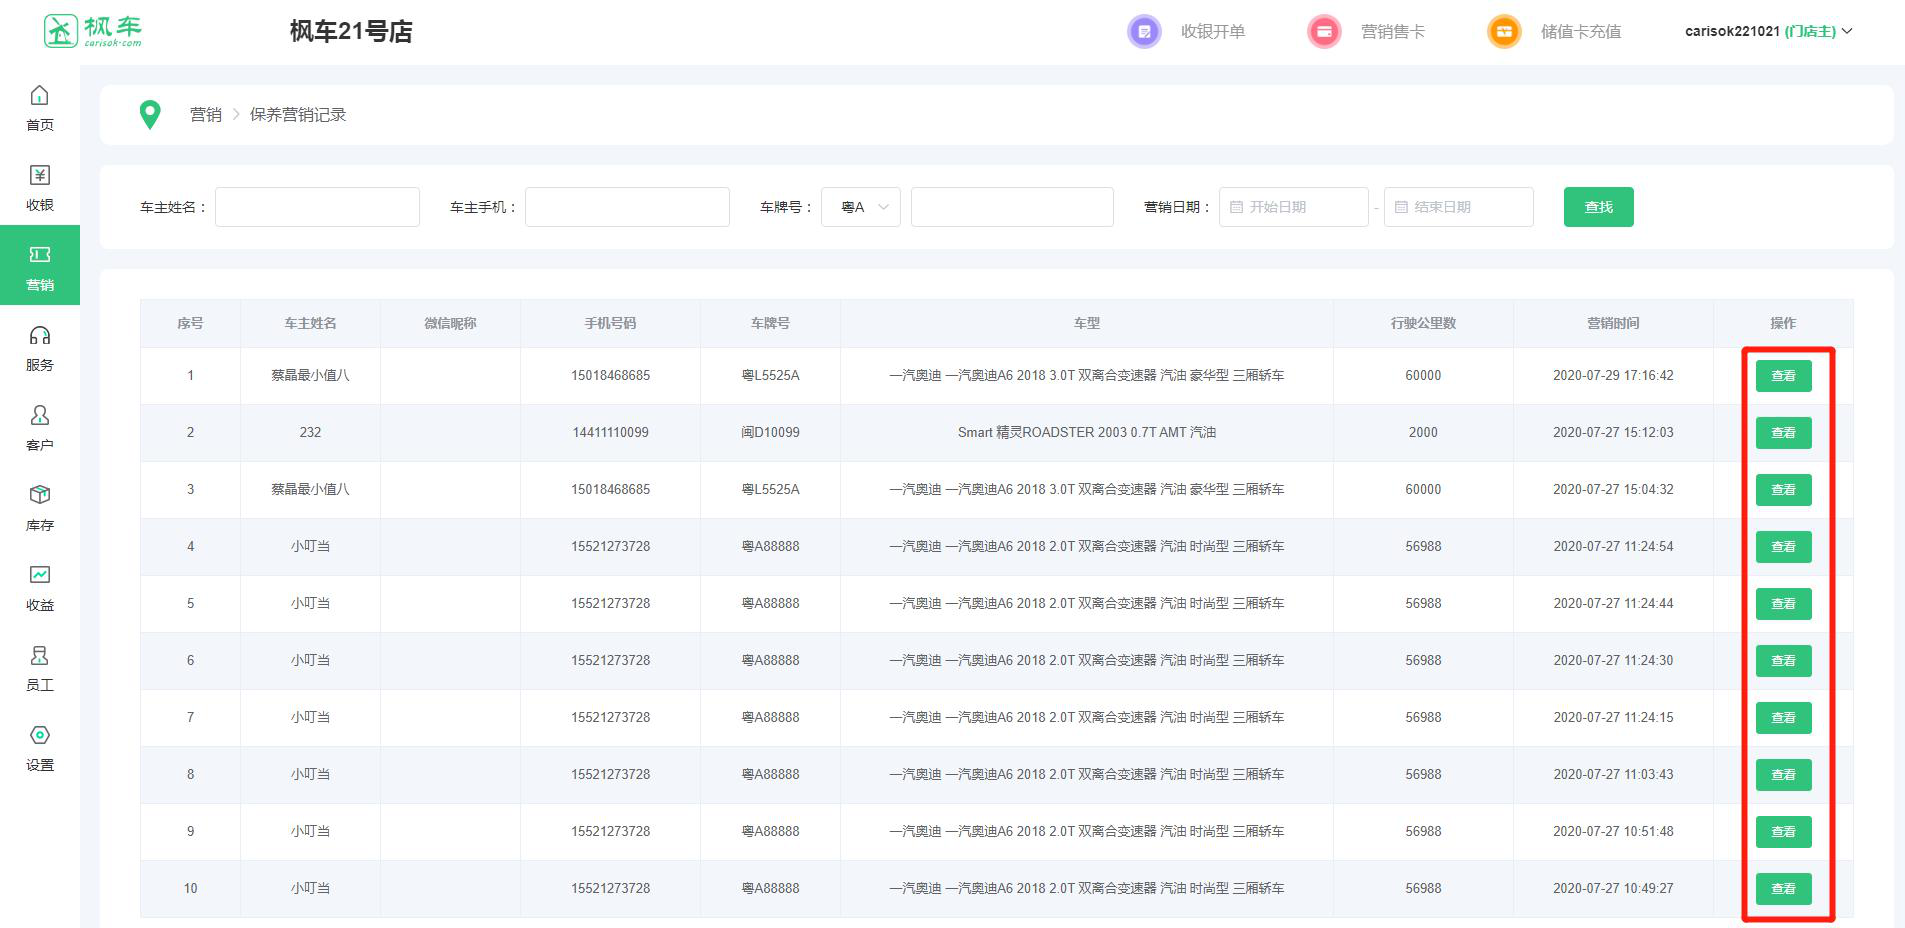Click timestamp 2020-07-27 10:49:27

[x=1613, y=889]
